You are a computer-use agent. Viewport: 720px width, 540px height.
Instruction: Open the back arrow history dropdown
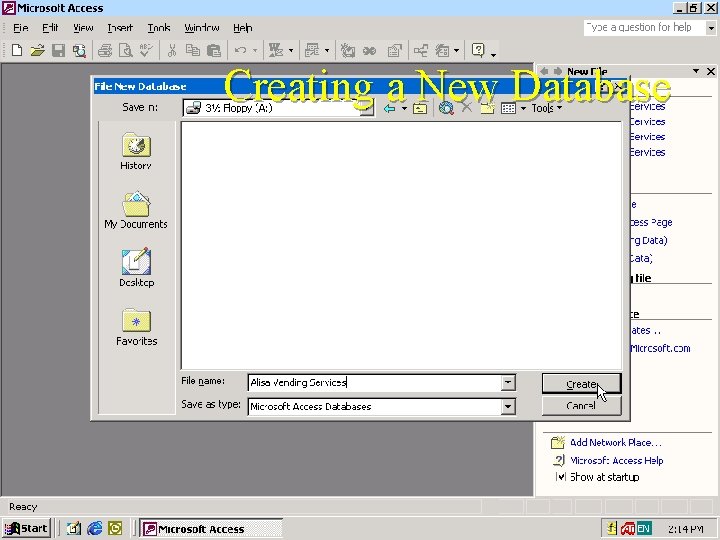coord(404,108)
